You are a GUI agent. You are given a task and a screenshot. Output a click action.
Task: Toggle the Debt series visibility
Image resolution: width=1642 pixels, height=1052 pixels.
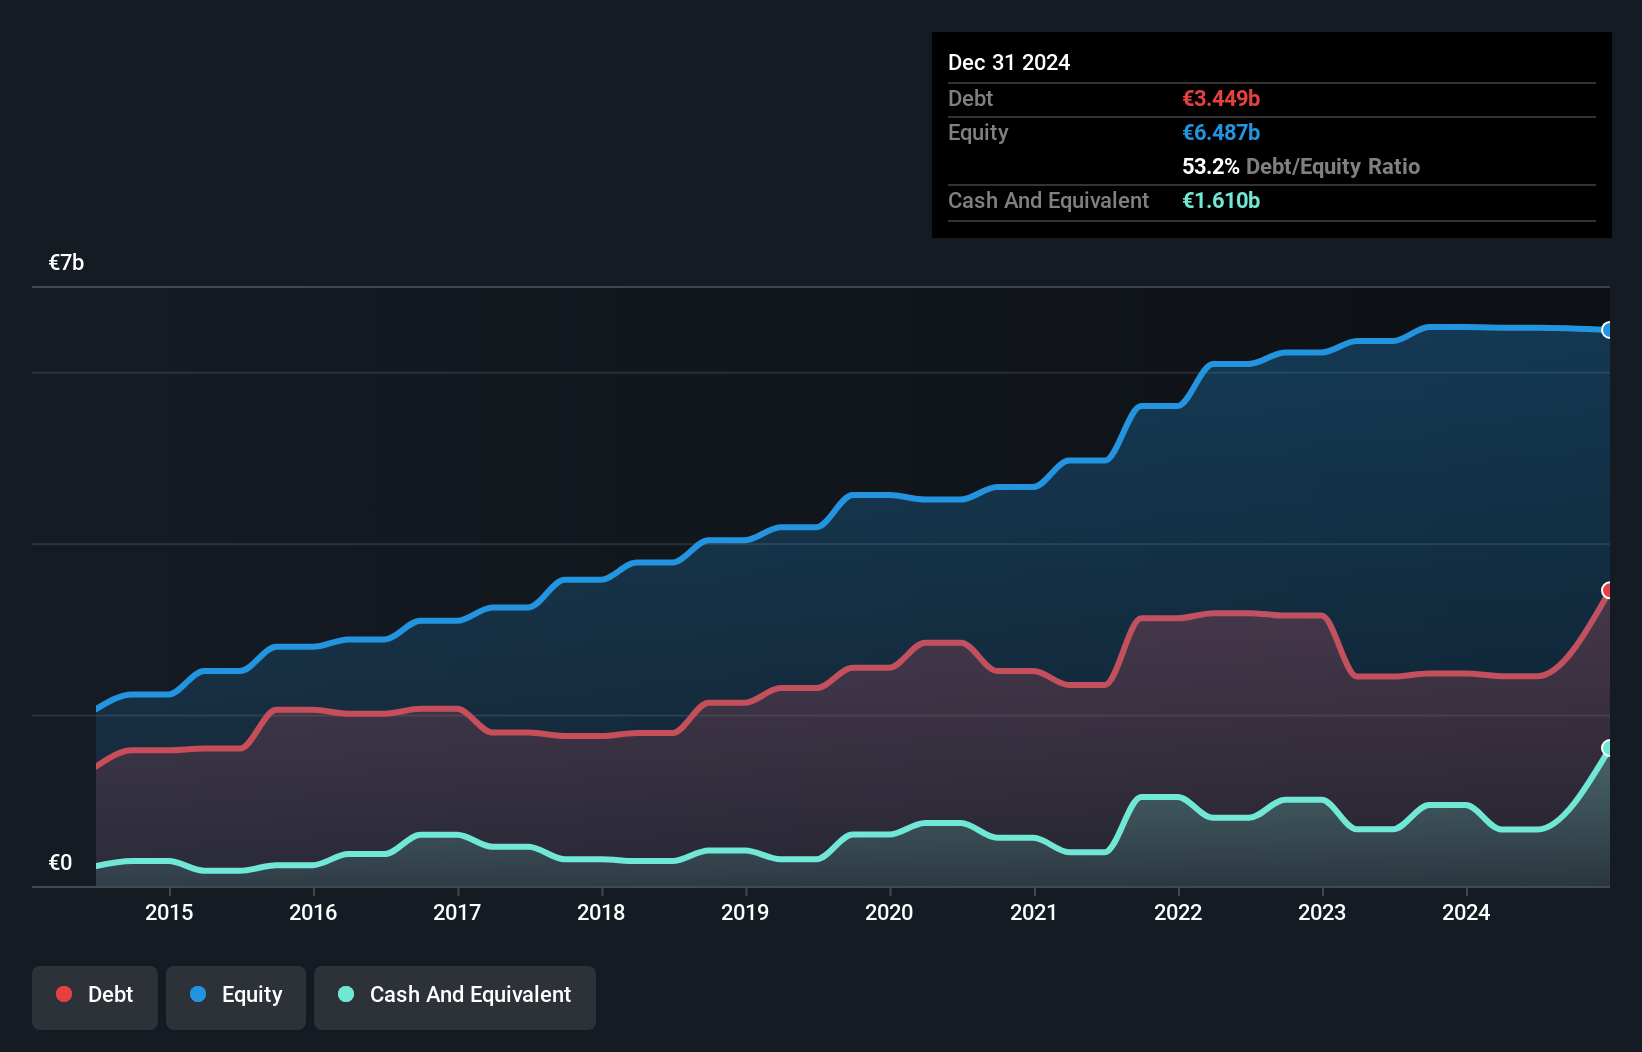point(94,996)
